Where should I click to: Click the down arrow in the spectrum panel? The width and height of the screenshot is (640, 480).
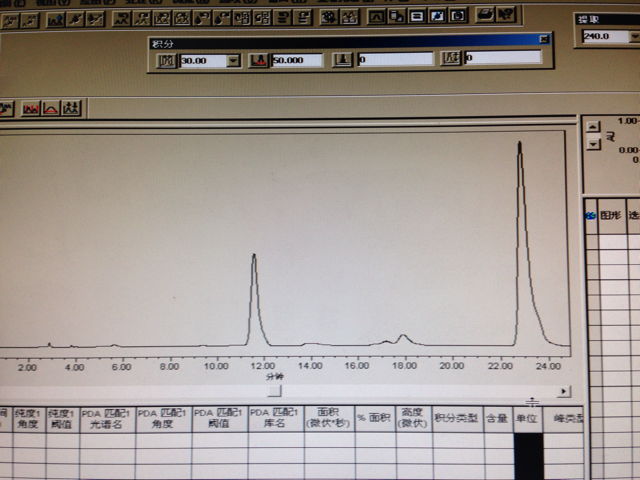tap(593, 144)
